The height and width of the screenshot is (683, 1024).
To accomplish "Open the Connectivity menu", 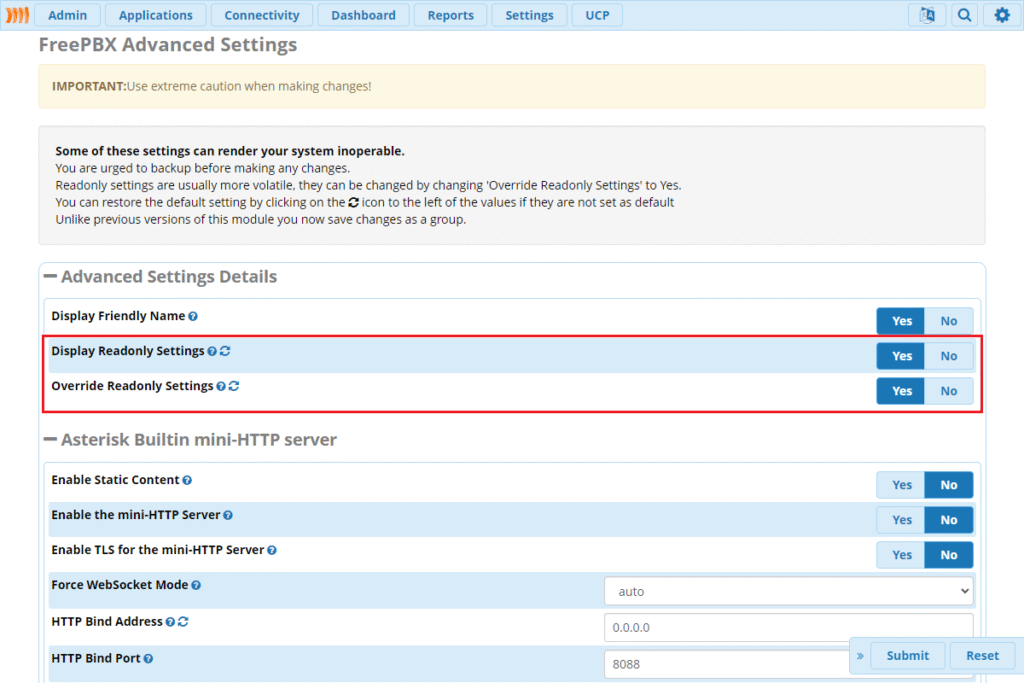I will [261, 15].
